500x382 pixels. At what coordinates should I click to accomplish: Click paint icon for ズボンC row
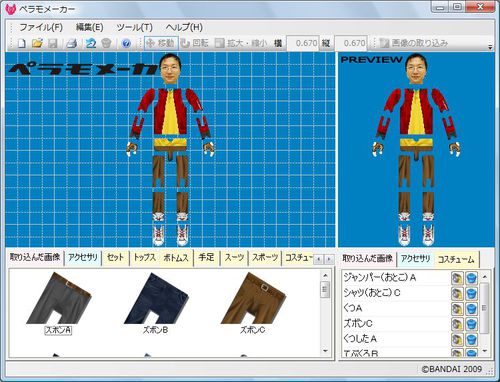[457, 324]
